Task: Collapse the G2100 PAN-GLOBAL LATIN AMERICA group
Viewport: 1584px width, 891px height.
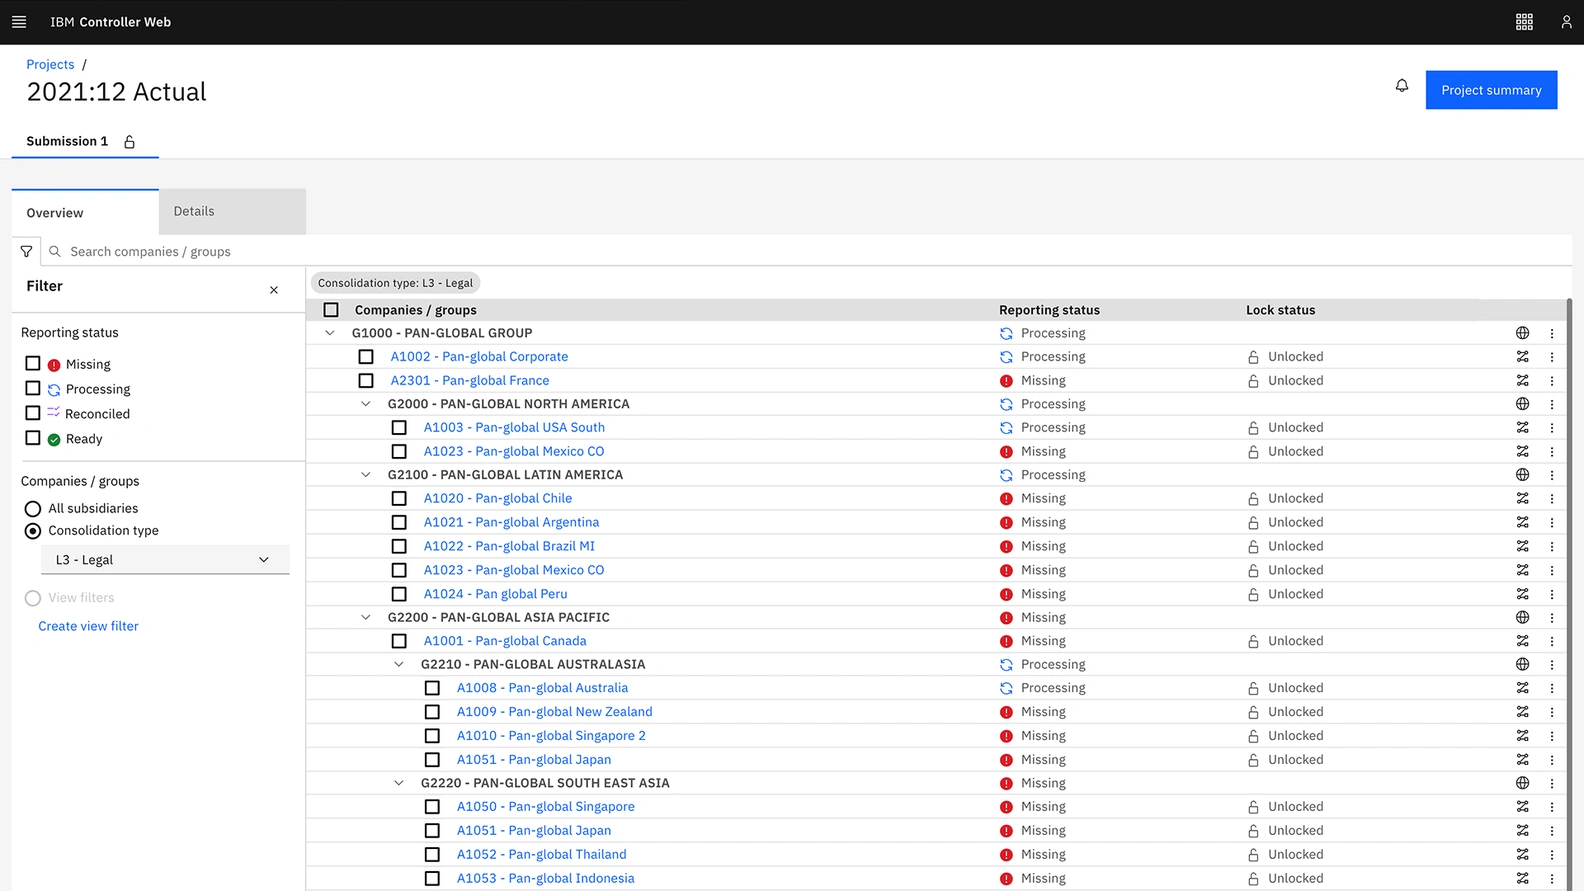Action: click(366, 475)
